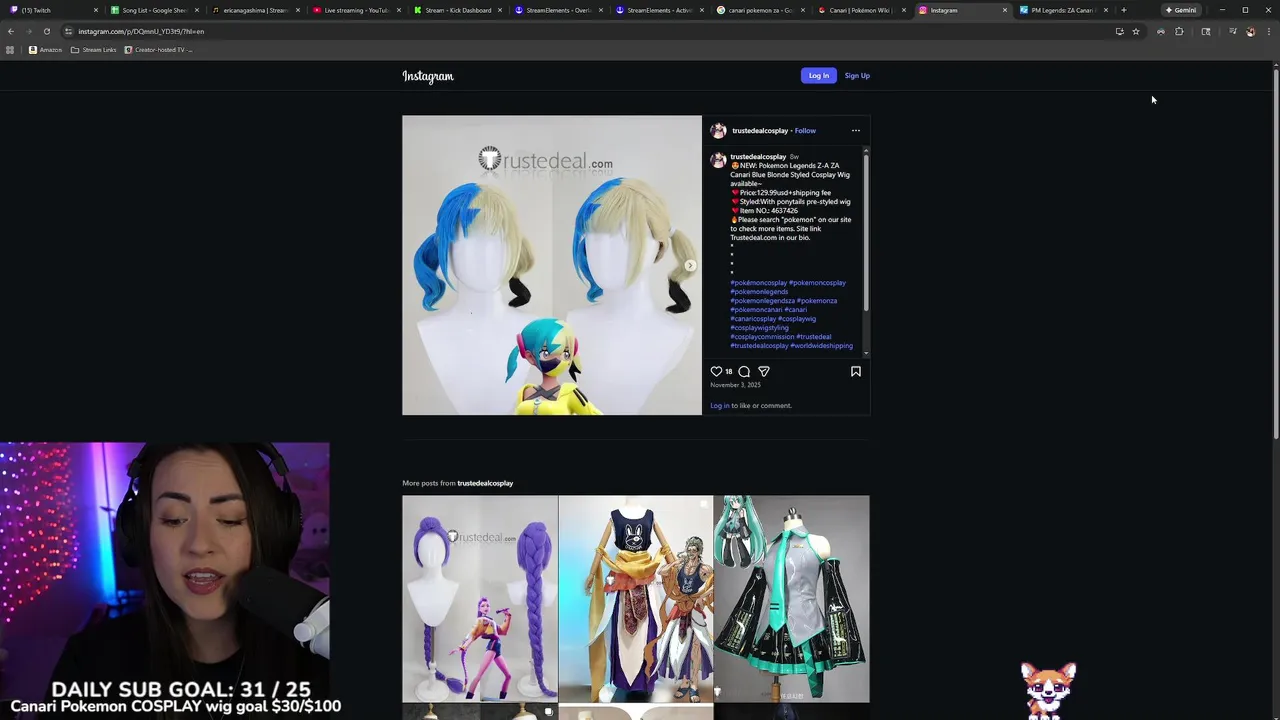Switch to canari pokemon za Google tab
Viewport: 1280px width, 720px height.
[761, 10]
